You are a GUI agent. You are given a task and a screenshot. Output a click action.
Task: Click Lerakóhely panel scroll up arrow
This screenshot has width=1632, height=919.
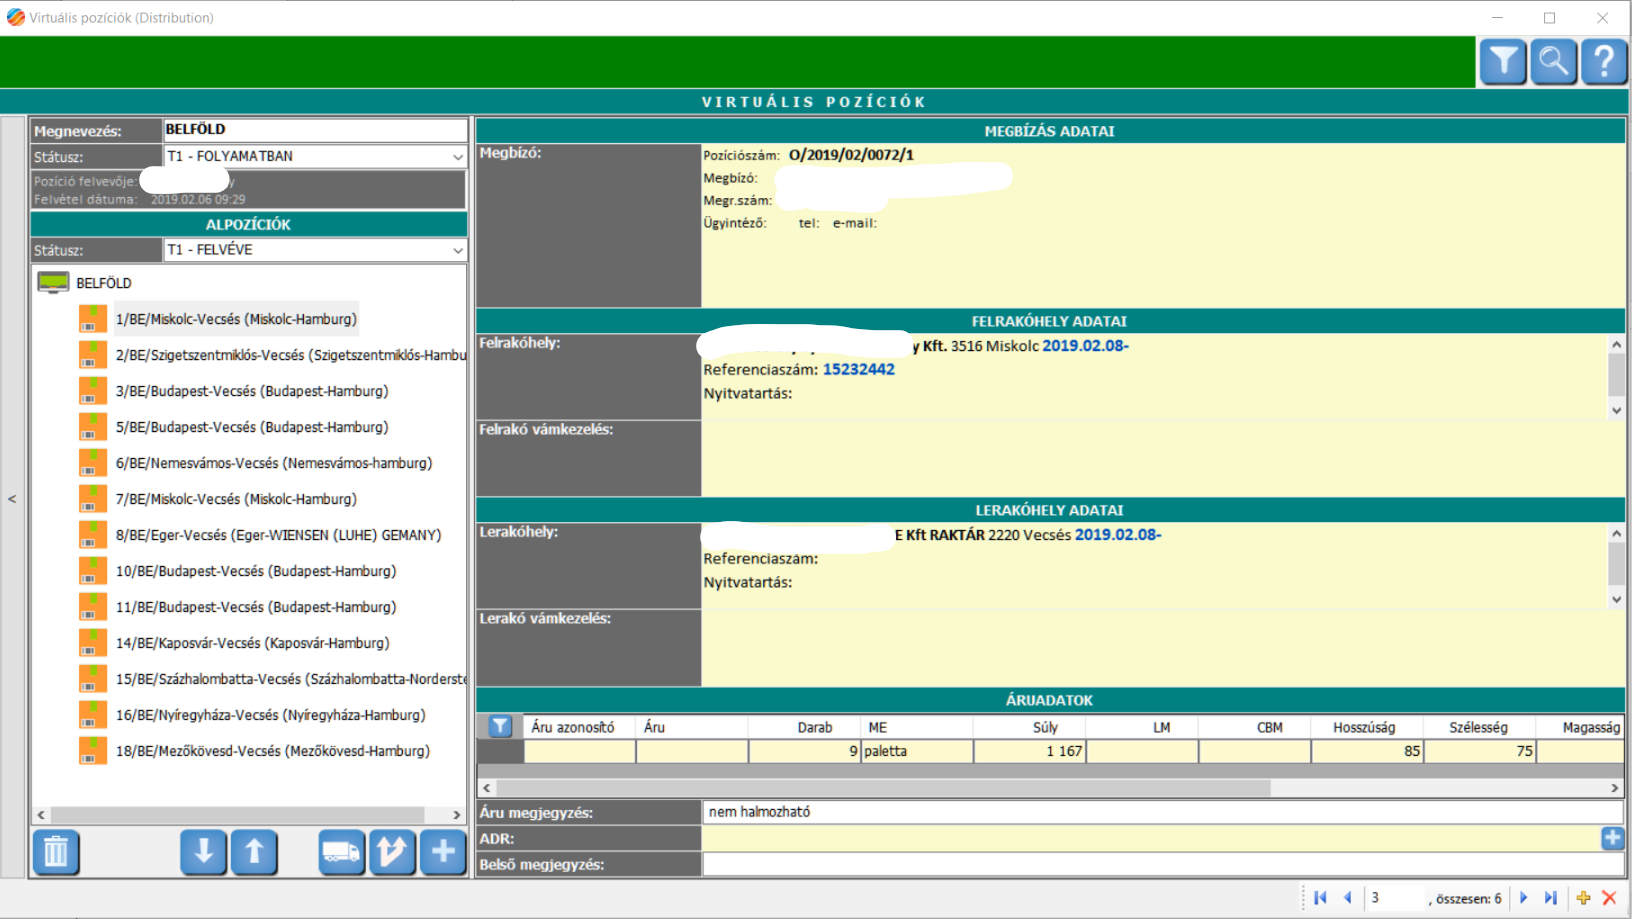(x=1616, y=533)
